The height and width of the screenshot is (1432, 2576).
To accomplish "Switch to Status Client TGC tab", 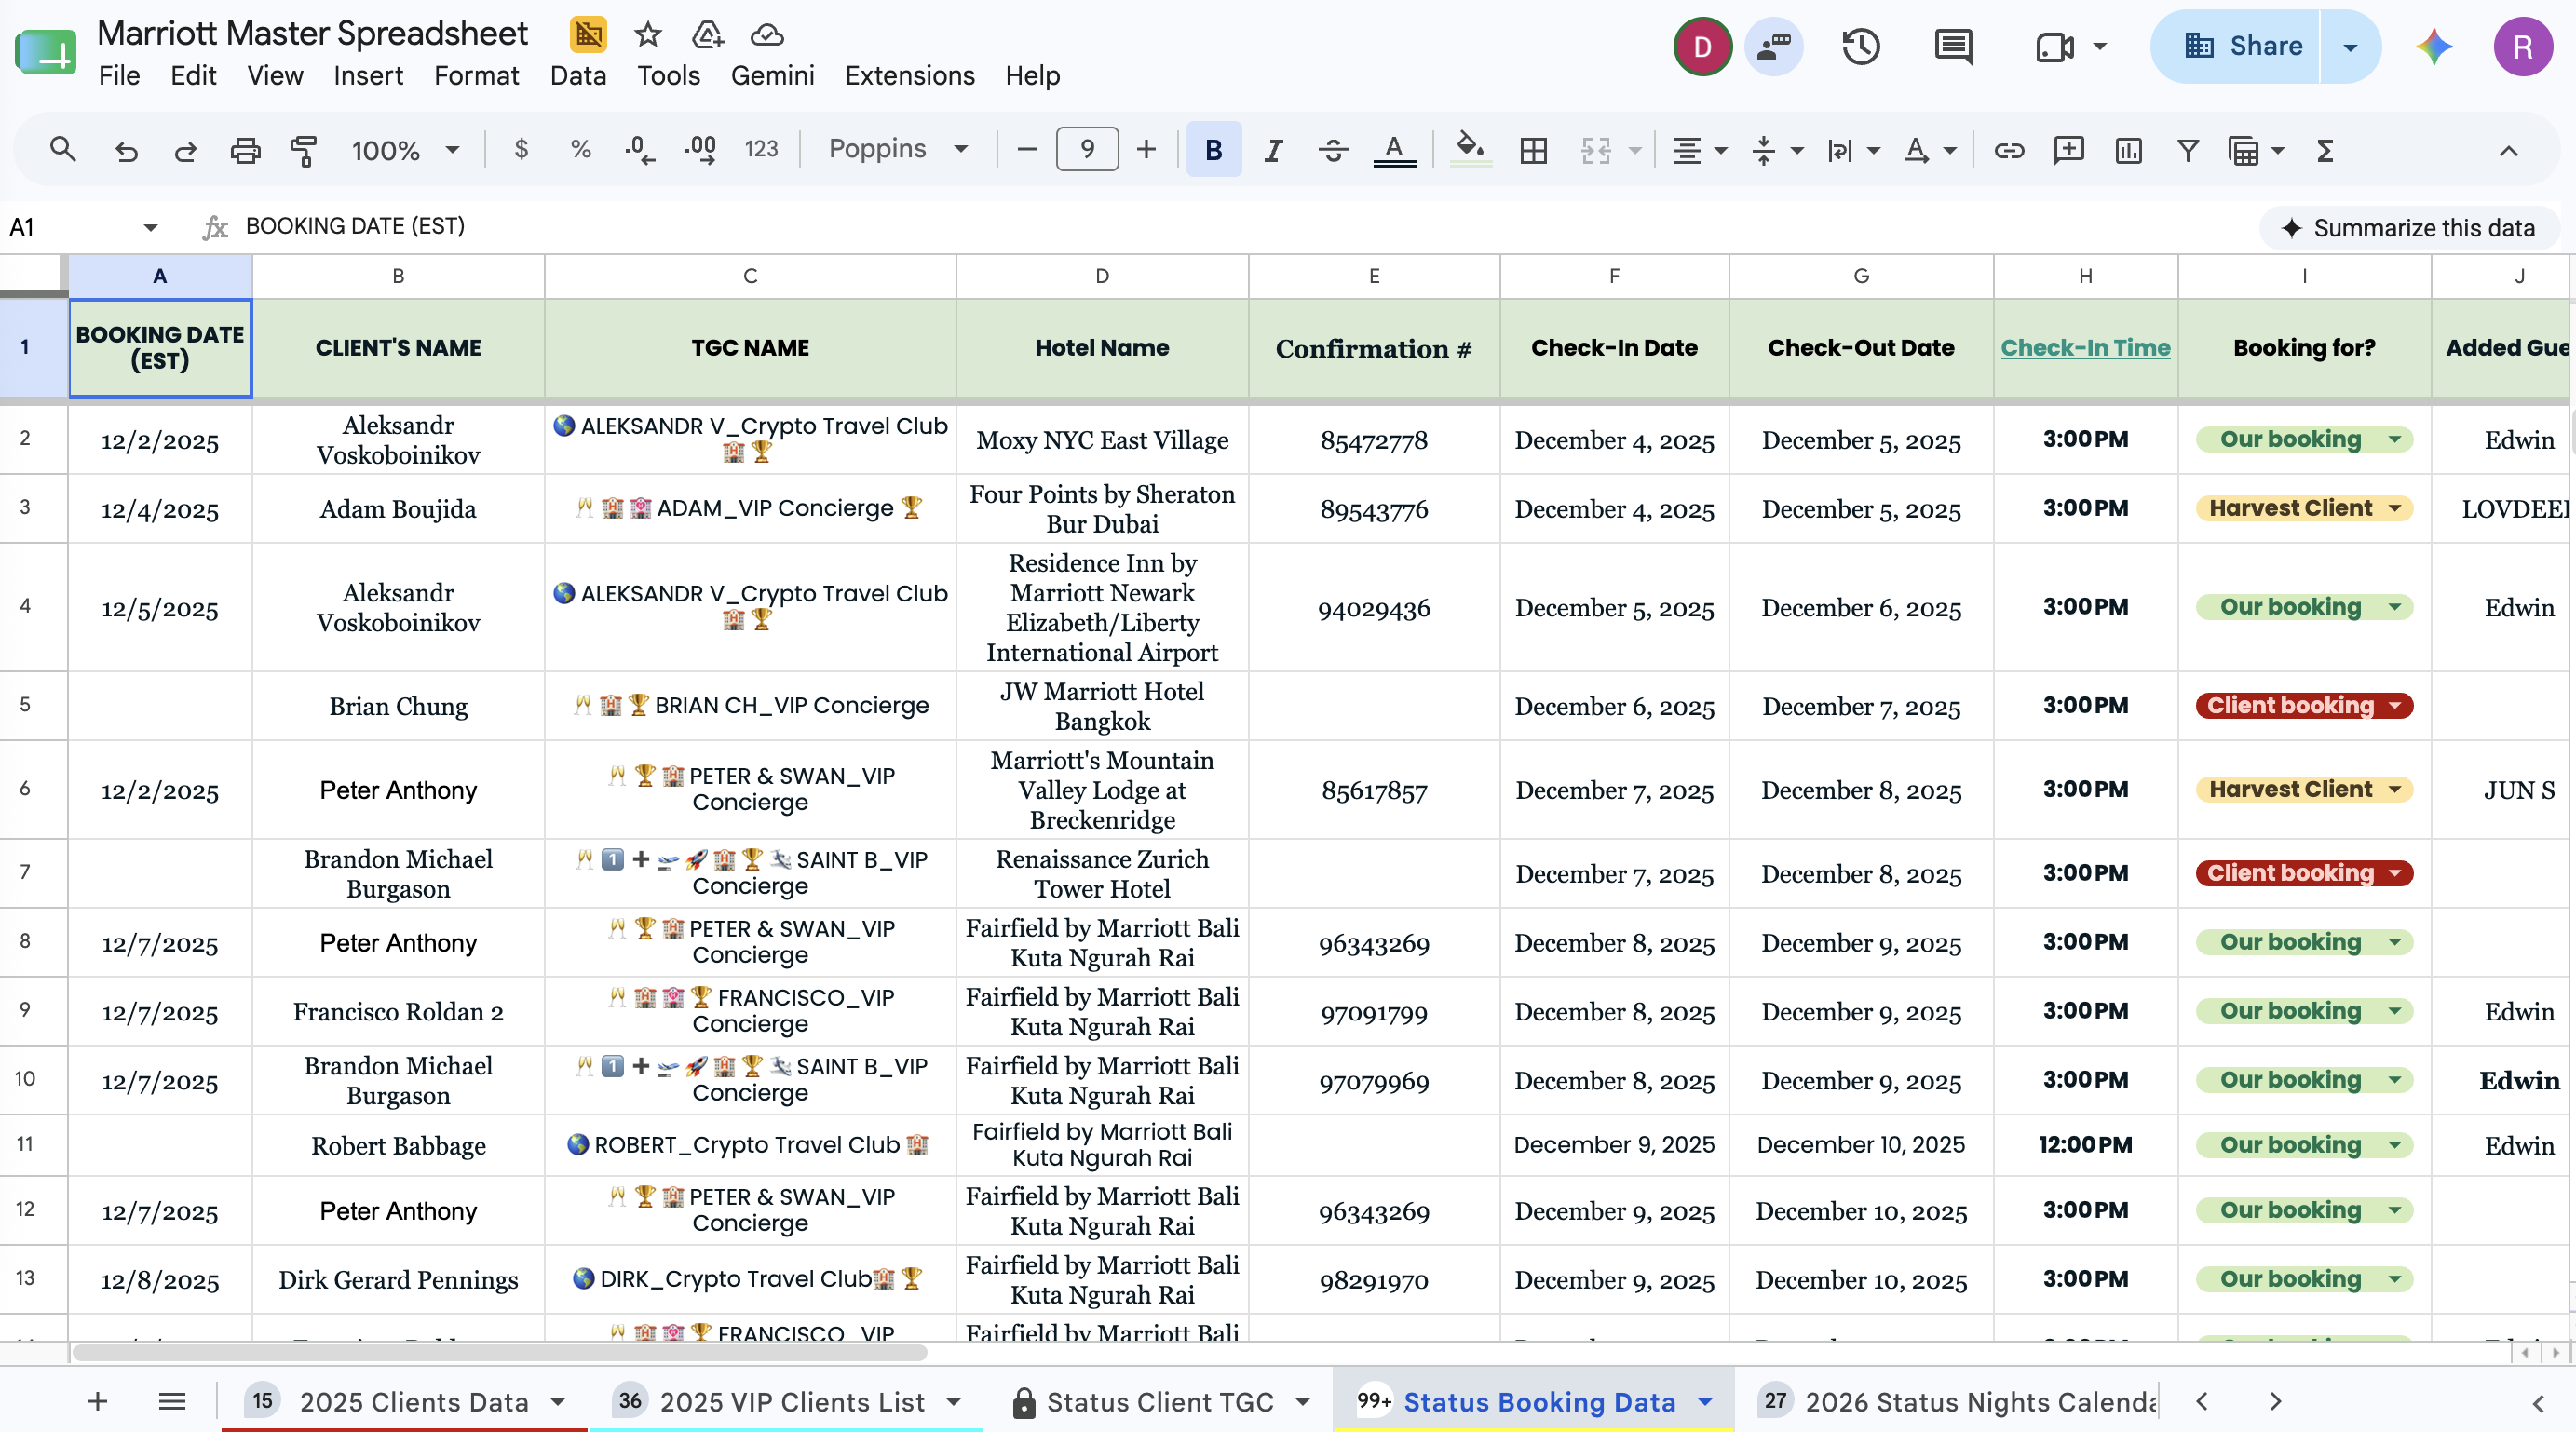I will click(x=1159, y=1401).
